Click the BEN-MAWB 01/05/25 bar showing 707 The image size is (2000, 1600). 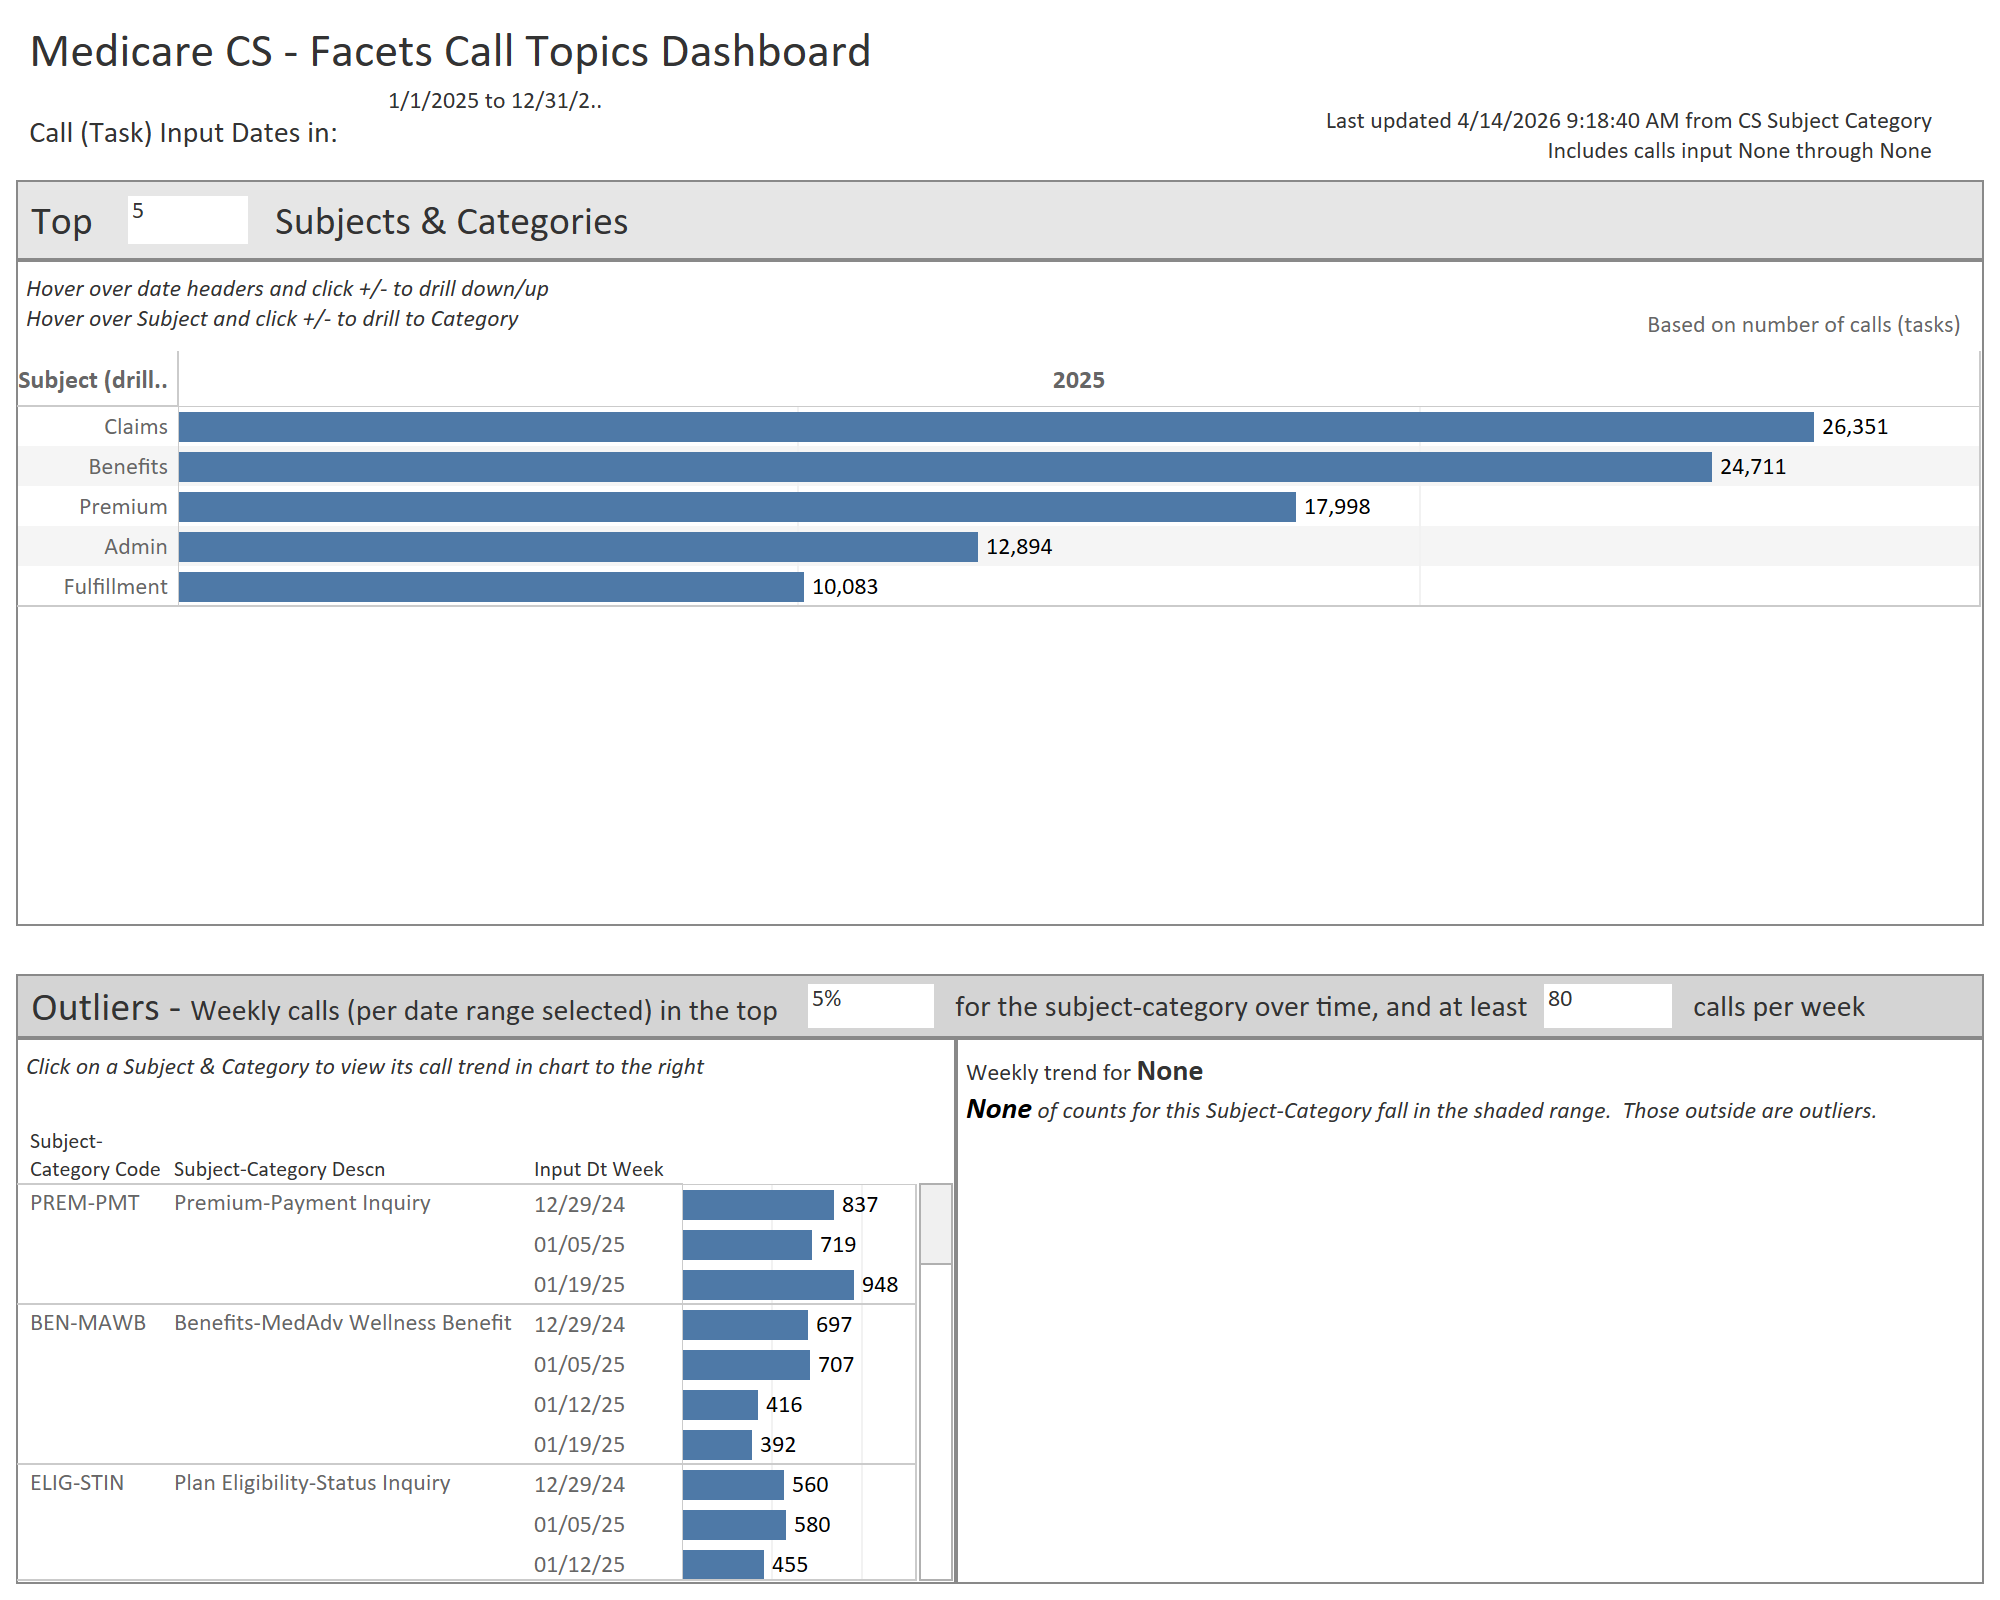pyautogui.click(x=745, y=1365)
